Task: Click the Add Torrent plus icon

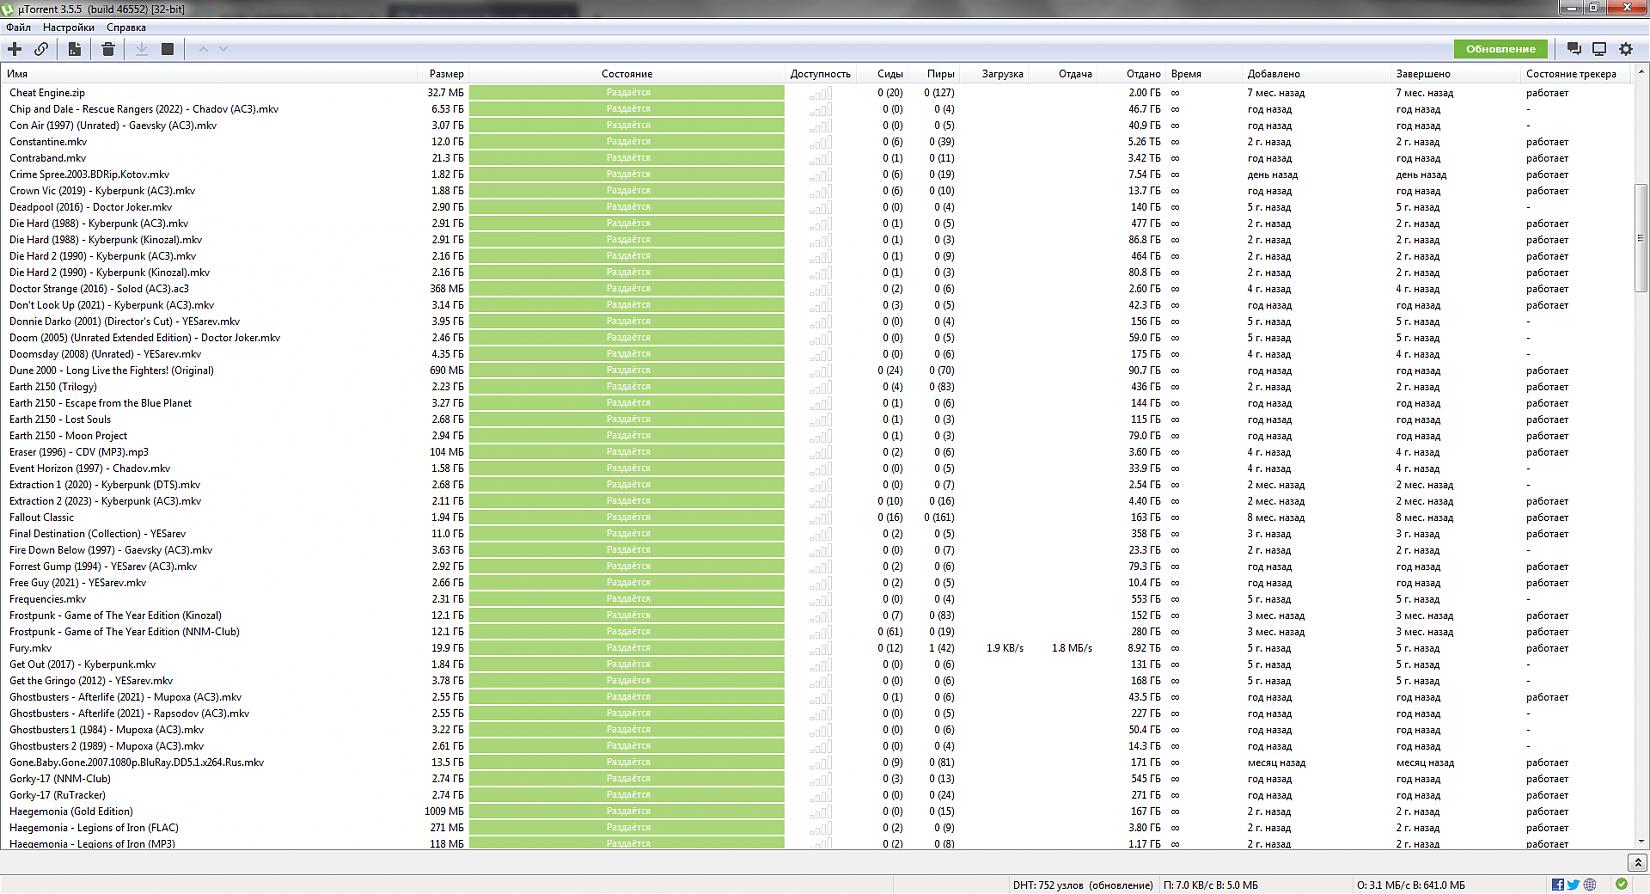Action: click(x=15, y=49)
